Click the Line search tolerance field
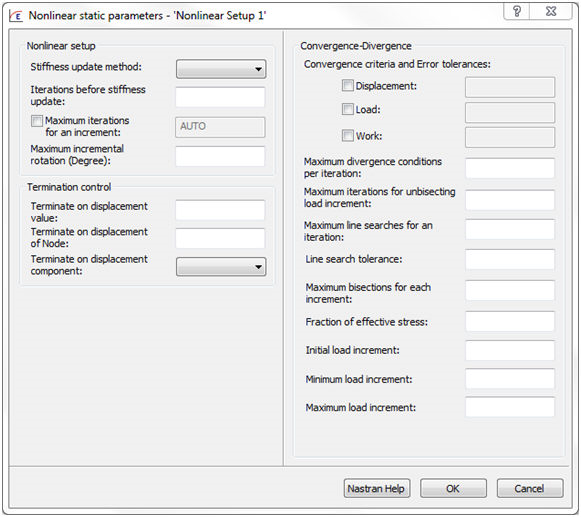Image resolution: width=581 pixels, height=517 pixels. (x=510, y=259)
